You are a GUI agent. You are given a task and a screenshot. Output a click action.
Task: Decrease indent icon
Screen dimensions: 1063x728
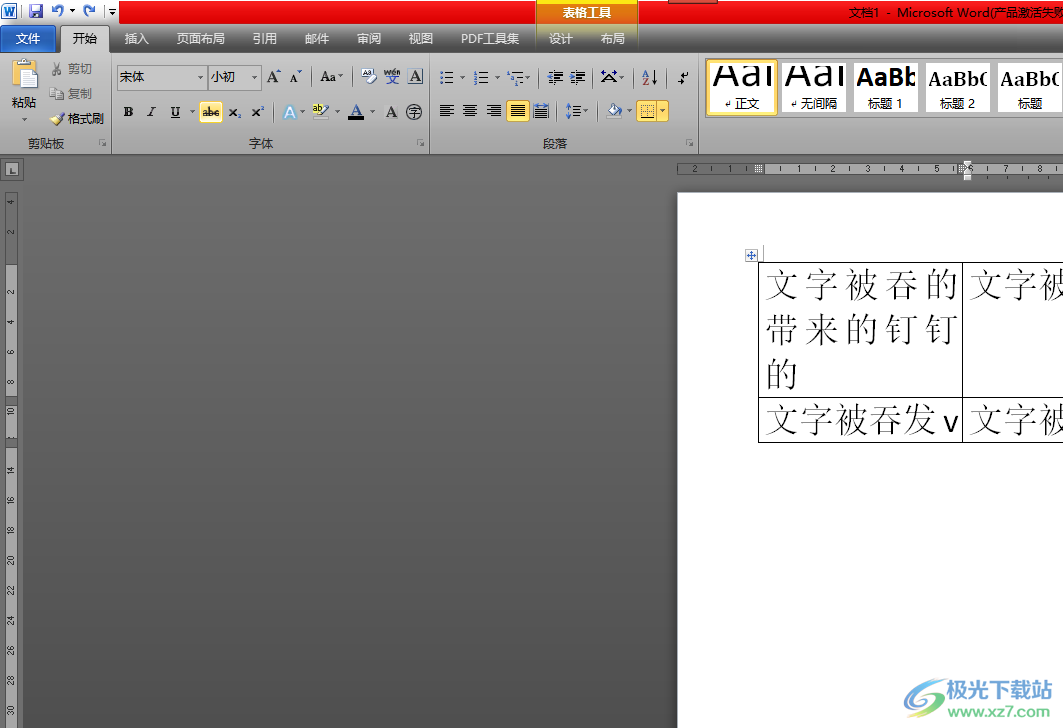(x=555, y=77)
